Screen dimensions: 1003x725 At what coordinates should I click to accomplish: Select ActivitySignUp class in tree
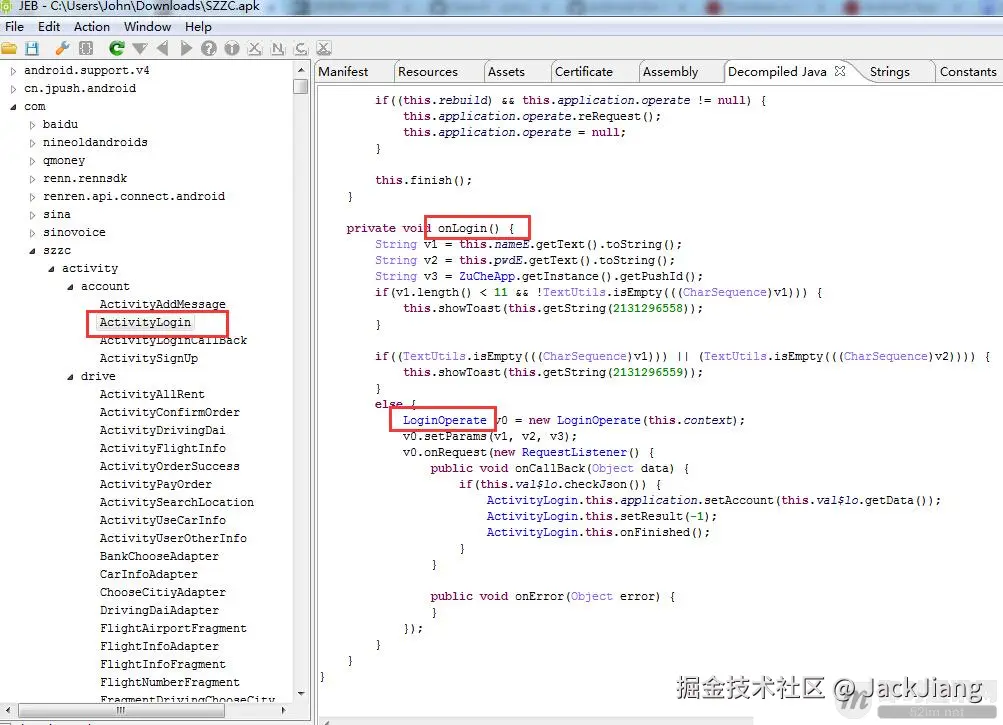[148, 358]
